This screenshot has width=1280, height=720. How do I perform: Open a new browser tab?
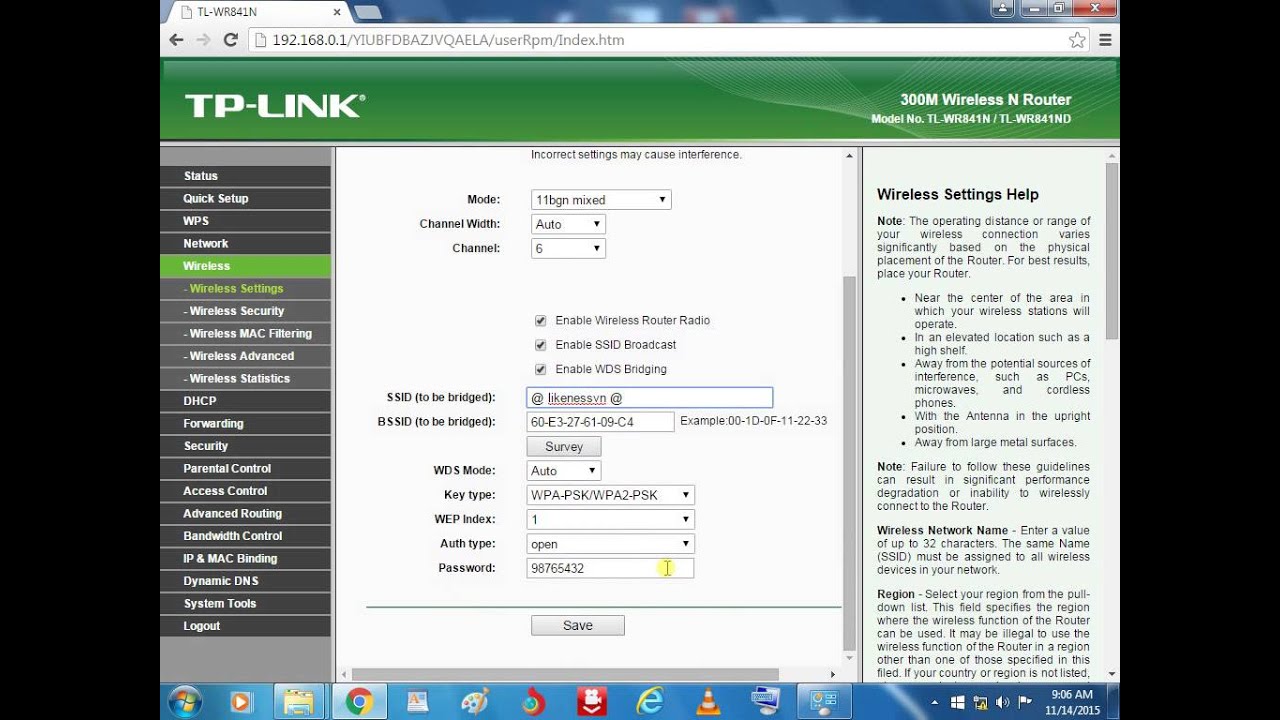[x=367, y=12]
